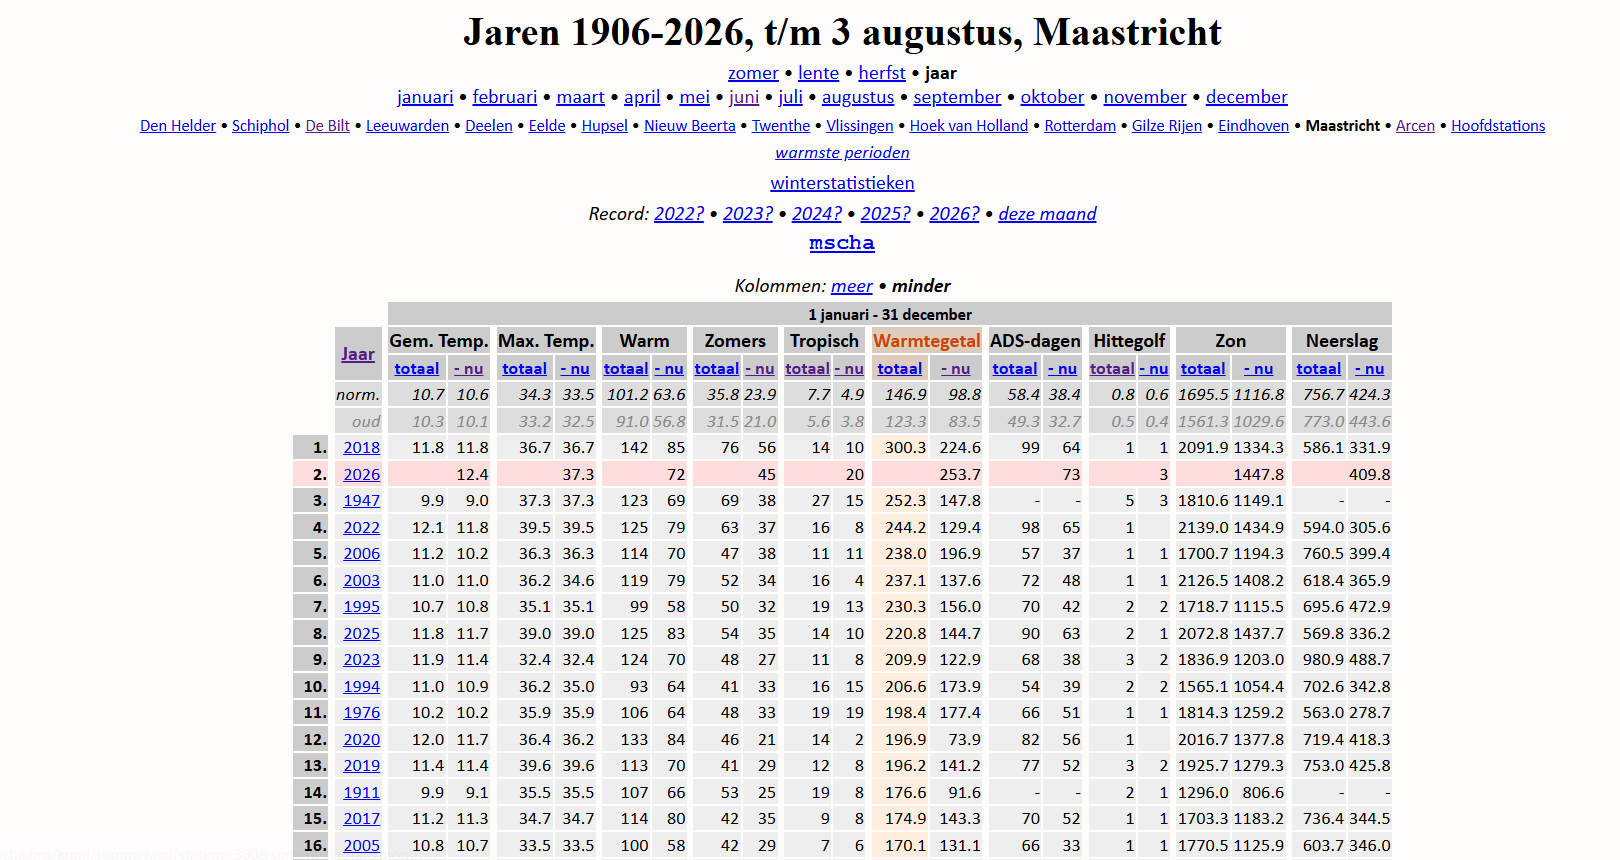Select the herfst season link
The image size is (1620, 860).
pyautogui.click(x=882, y=73)
